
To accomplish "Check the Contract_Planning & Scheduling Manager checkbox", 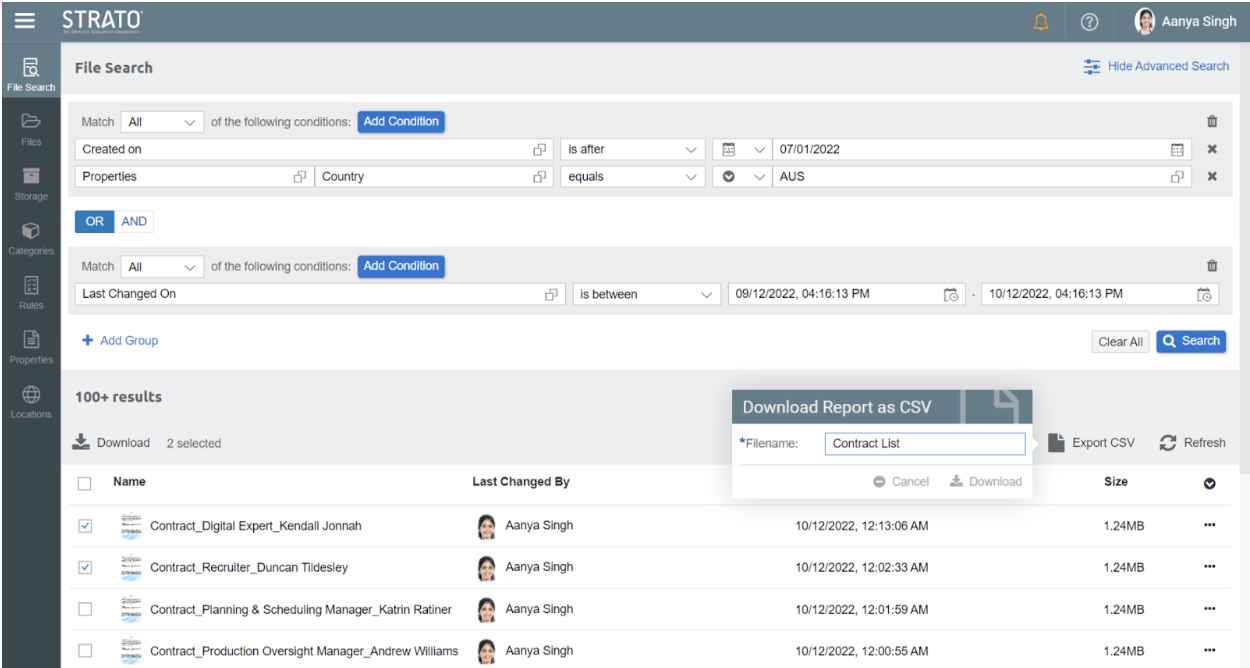I will pyautogui.click(x=85, y=609).
